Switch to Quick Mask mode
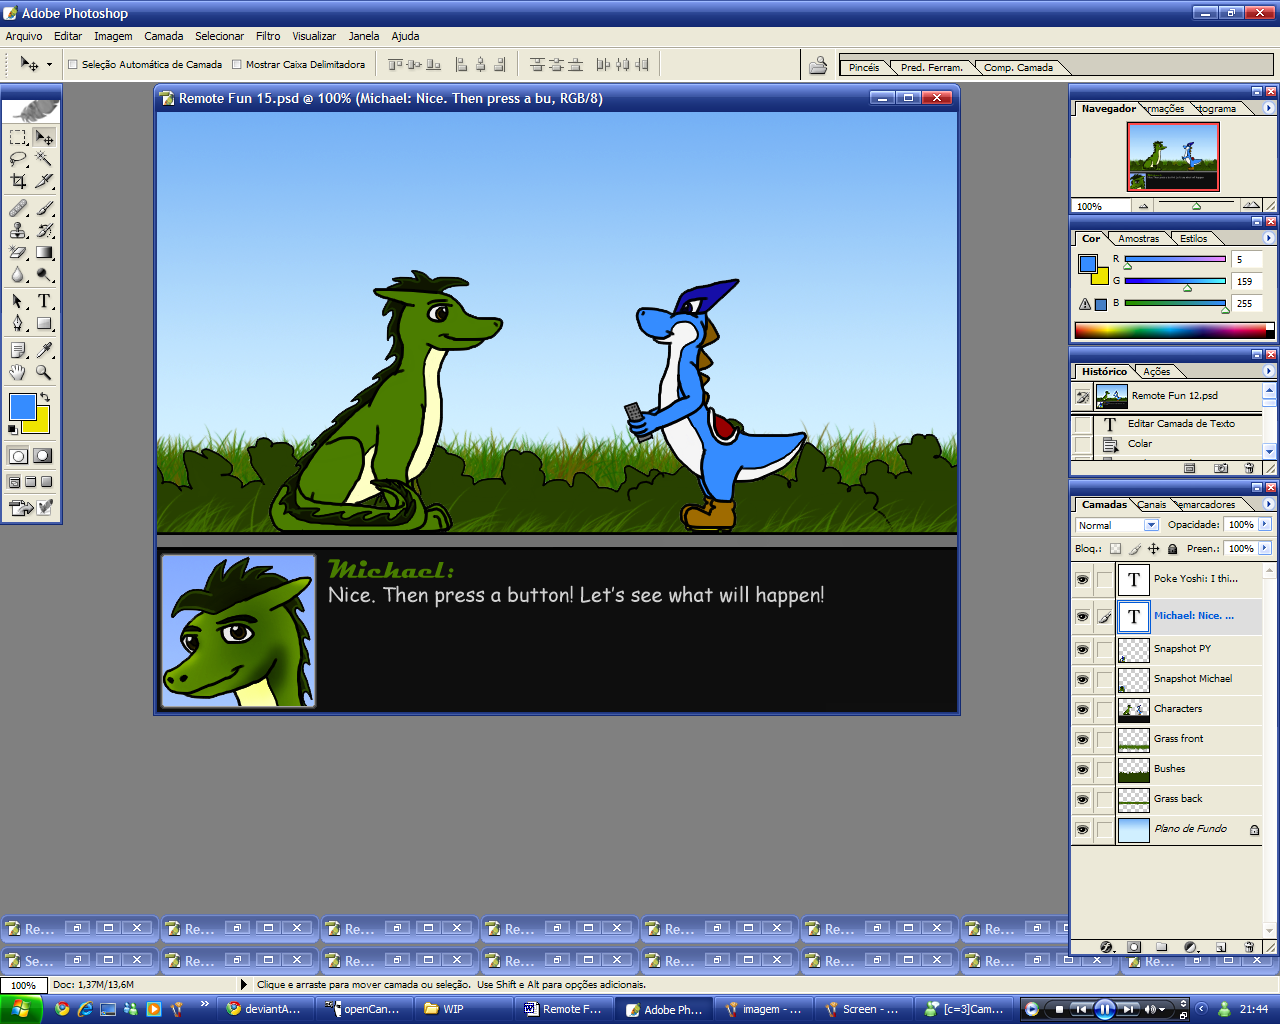The width and height of the screenshot is (1280, 1024). [42, 456]
